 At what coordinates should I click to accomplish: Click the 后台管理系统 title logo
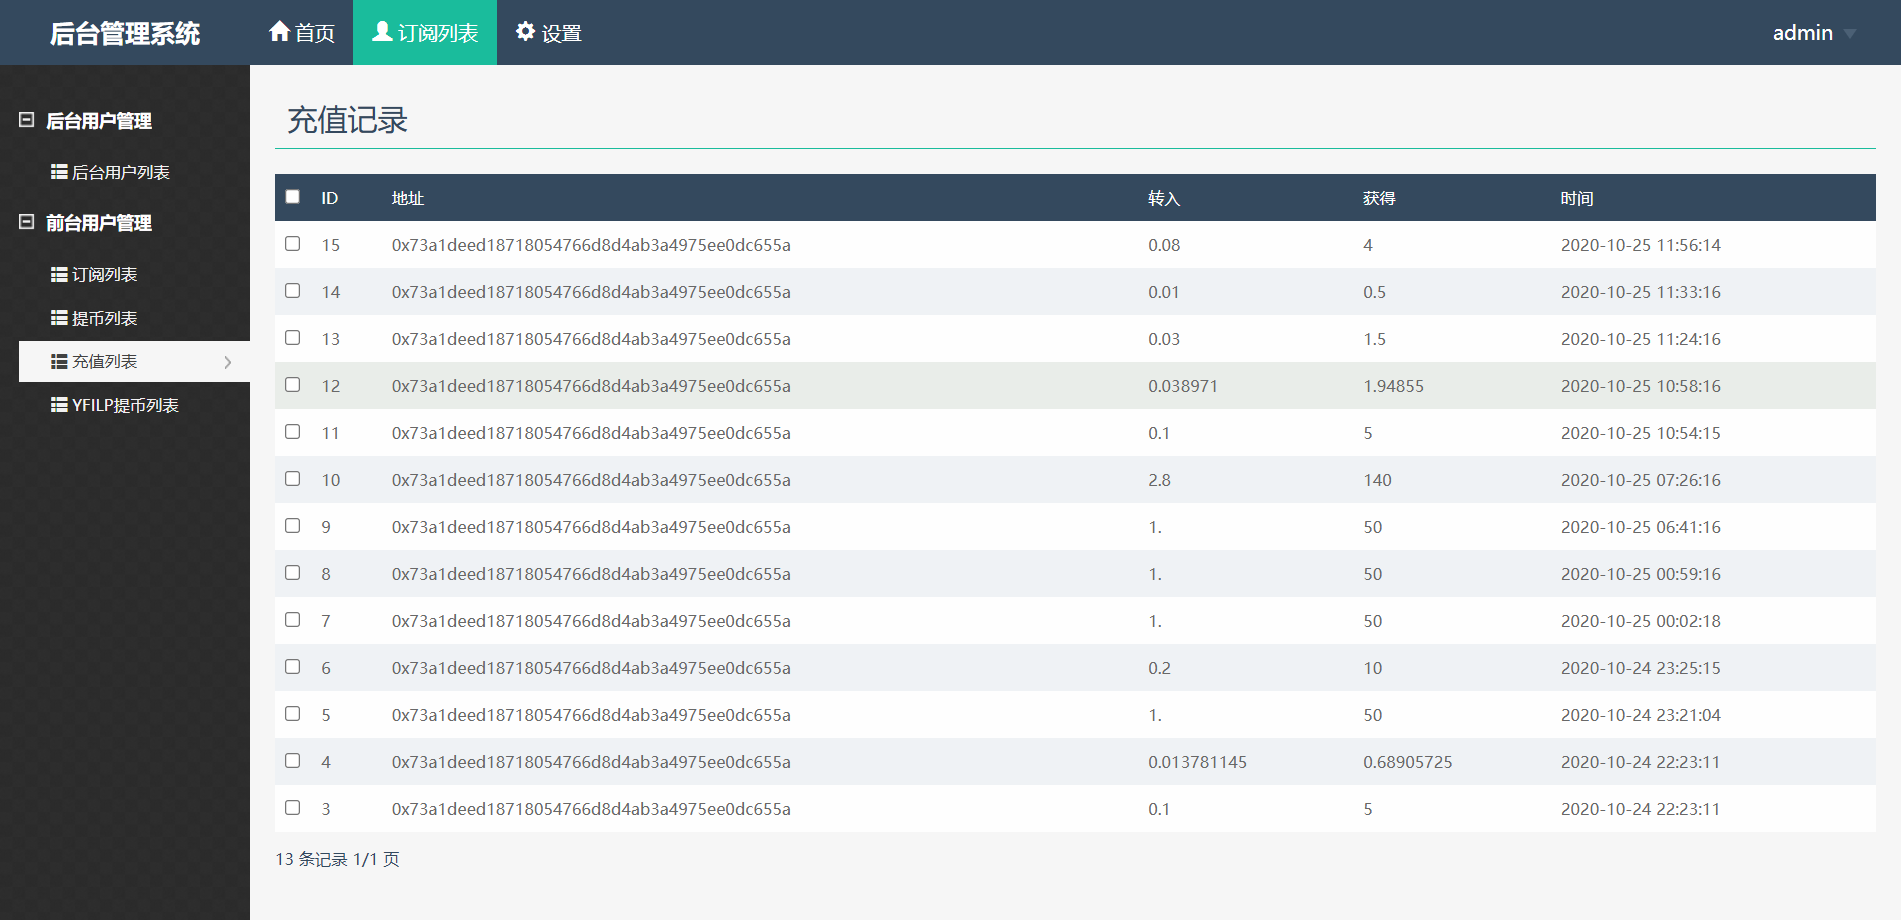pyautogui.click(x=125, y=34)
